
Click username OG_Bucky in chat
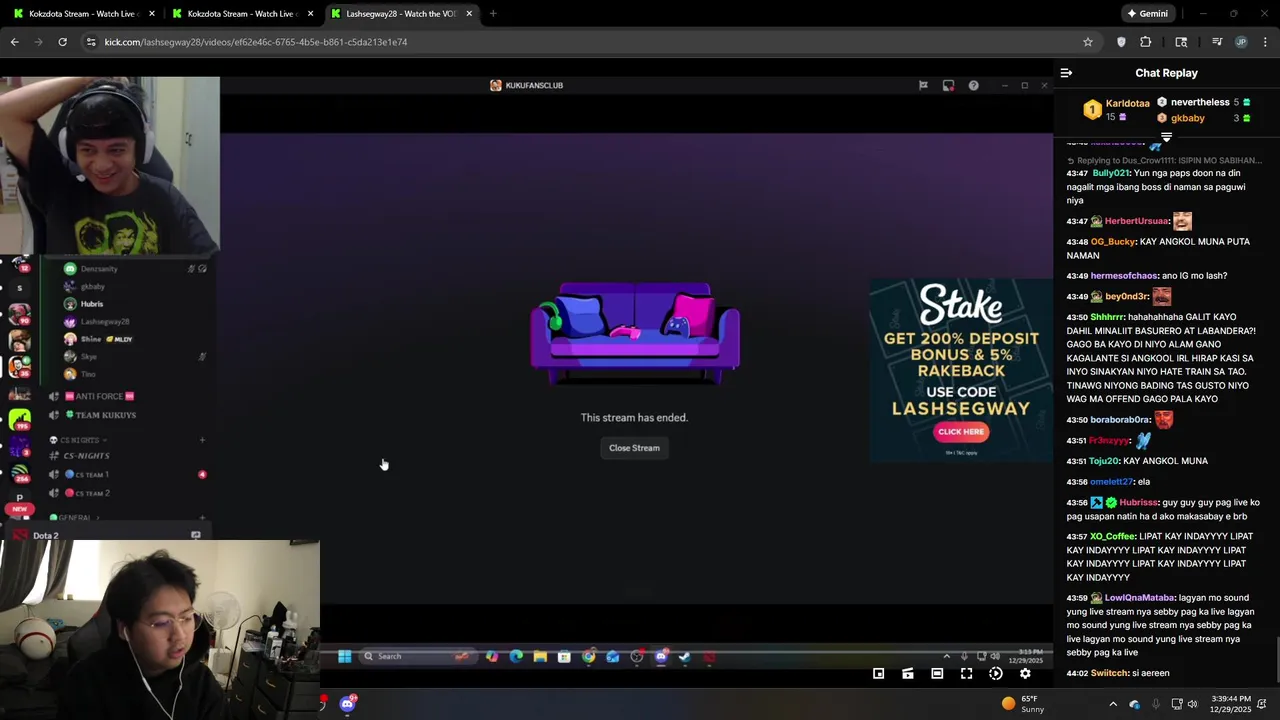(1113, 242)
